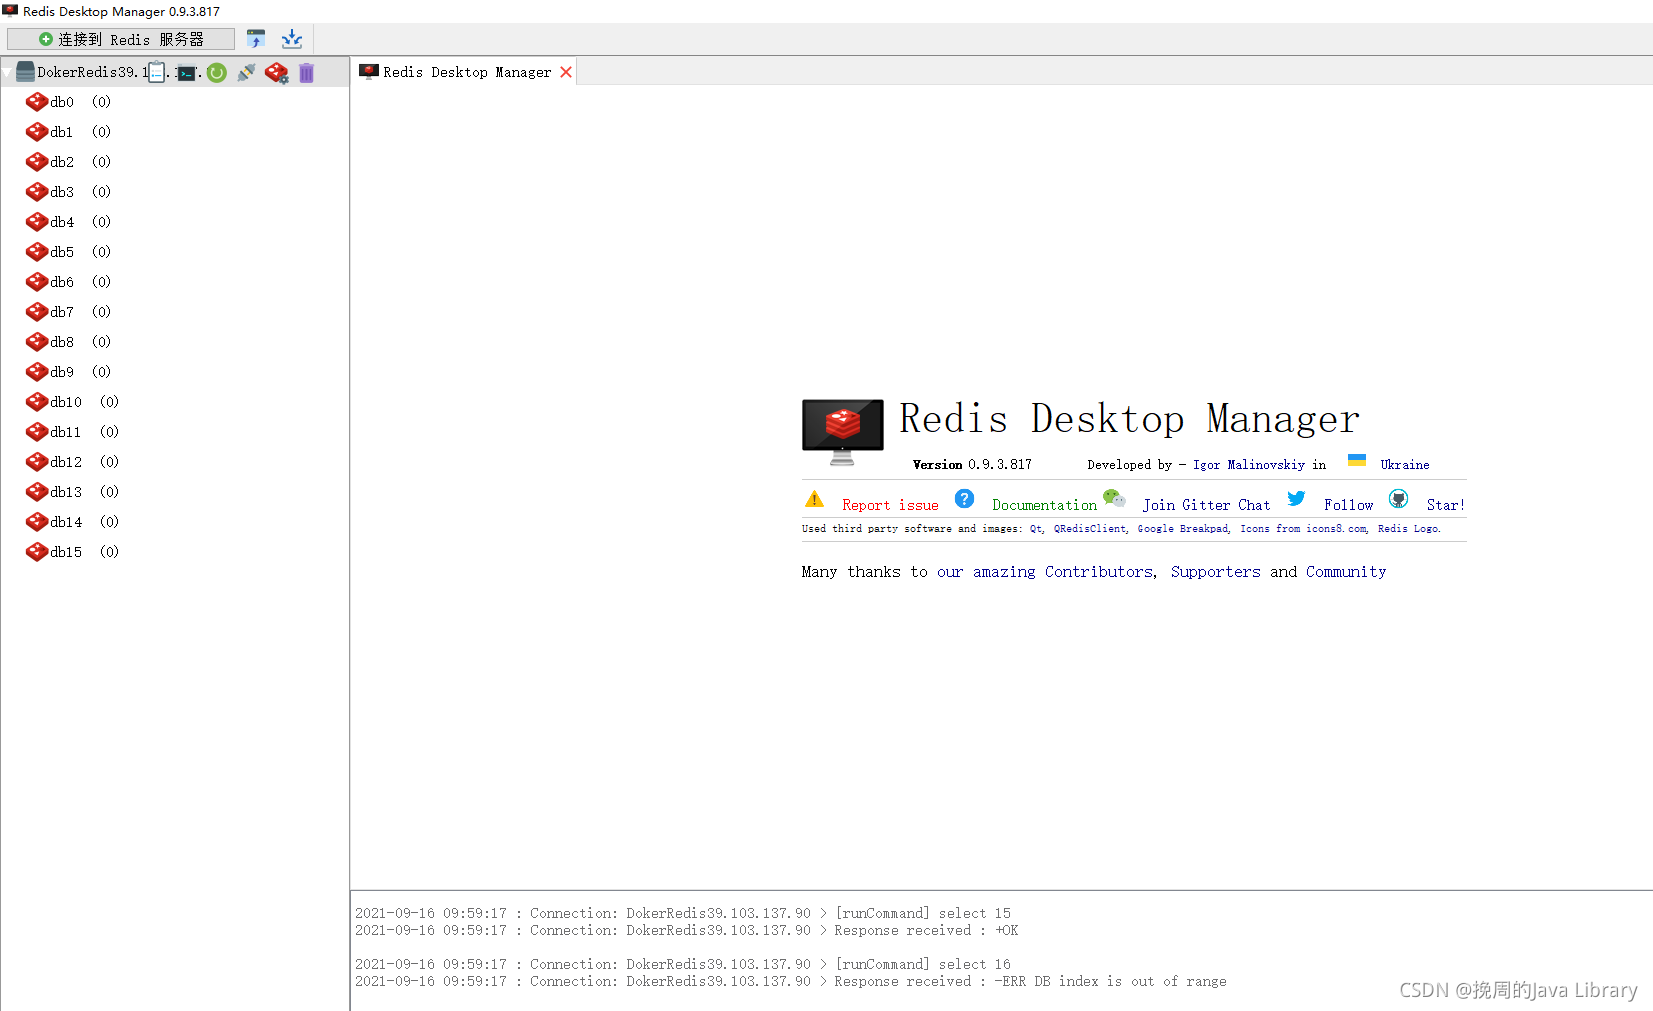Viewport: 1653px width, 1011px height.
Task: Click the blue question mark icon
Action: [x=965, y=499]
